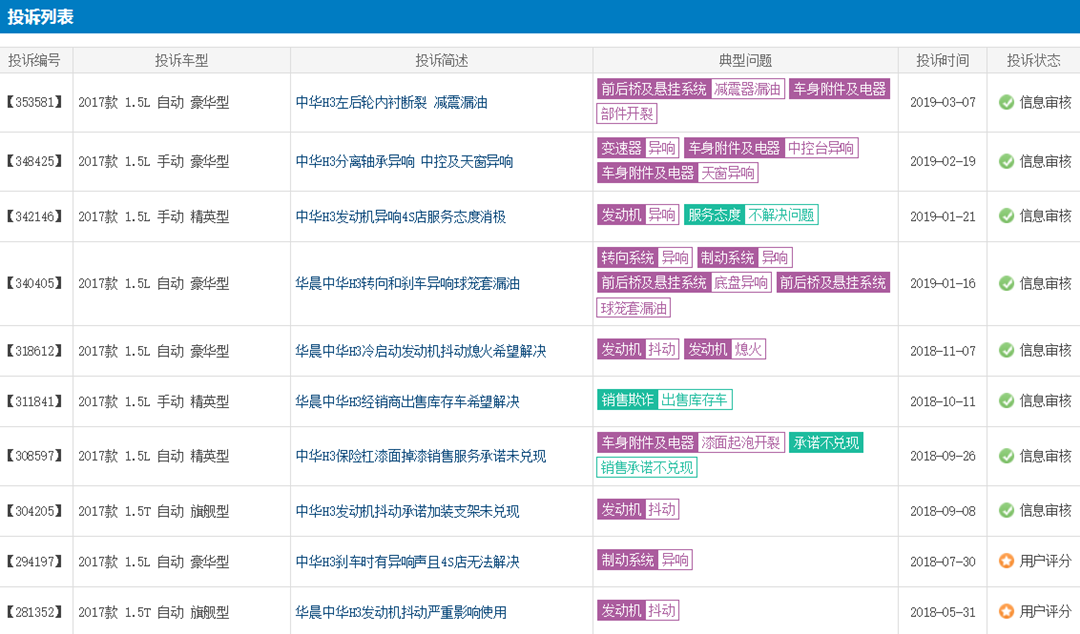
Task: Open complaint 华晨中华H3经销商出售库存车希望解决
Action: click(407, 401)
